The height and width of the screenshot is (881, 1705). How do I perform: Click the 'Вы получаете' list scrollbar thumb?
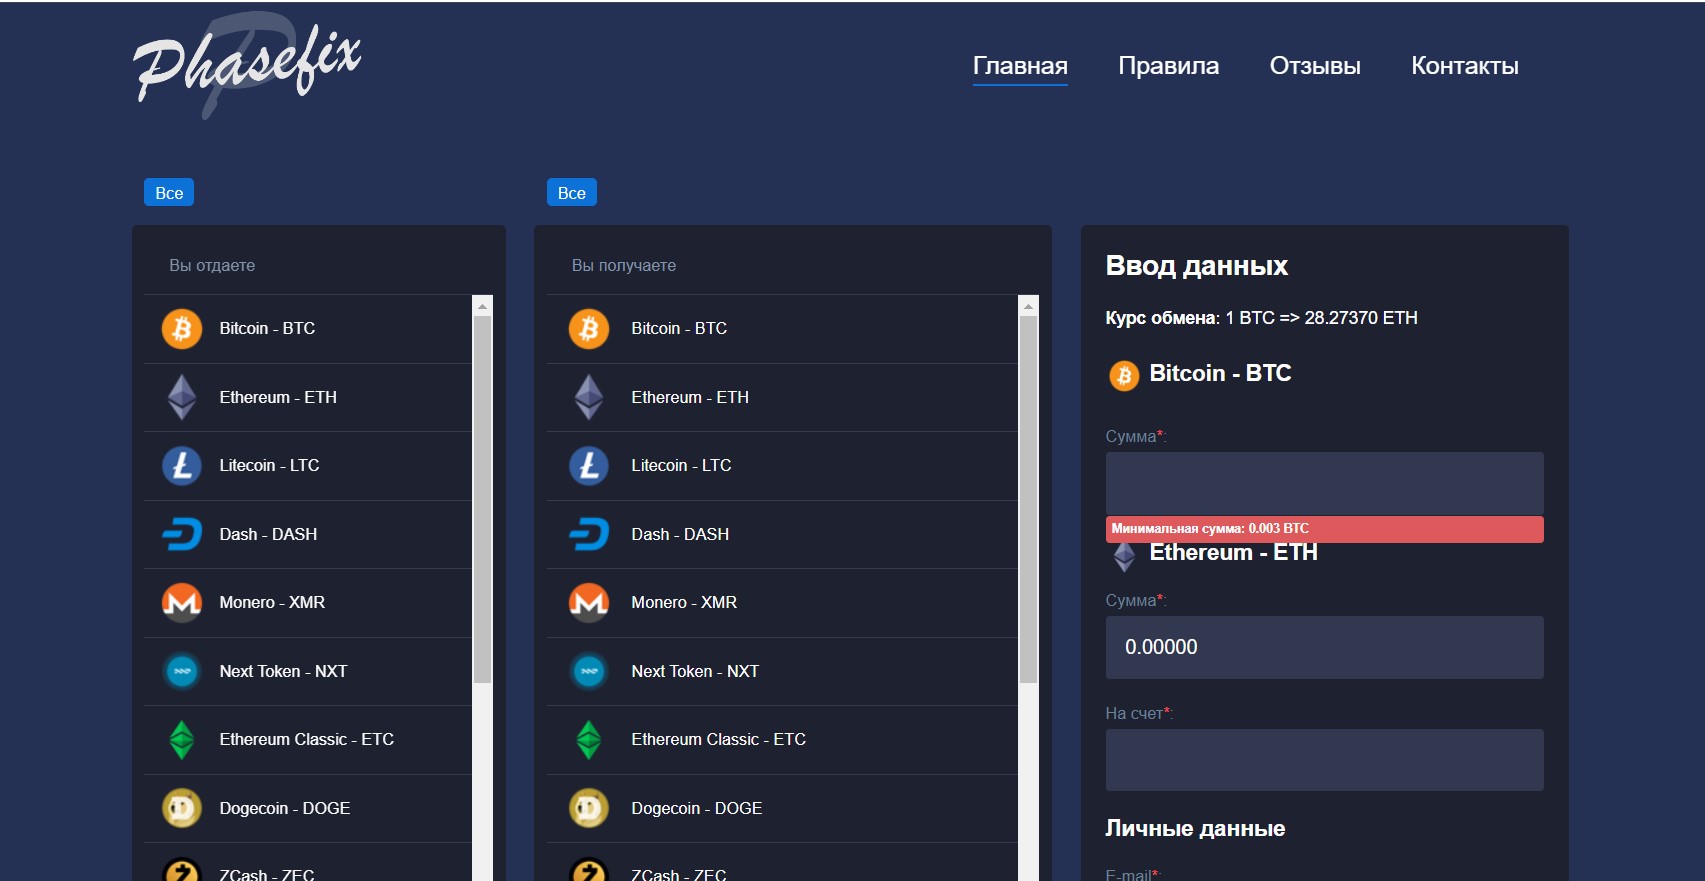click(1028, 500)
